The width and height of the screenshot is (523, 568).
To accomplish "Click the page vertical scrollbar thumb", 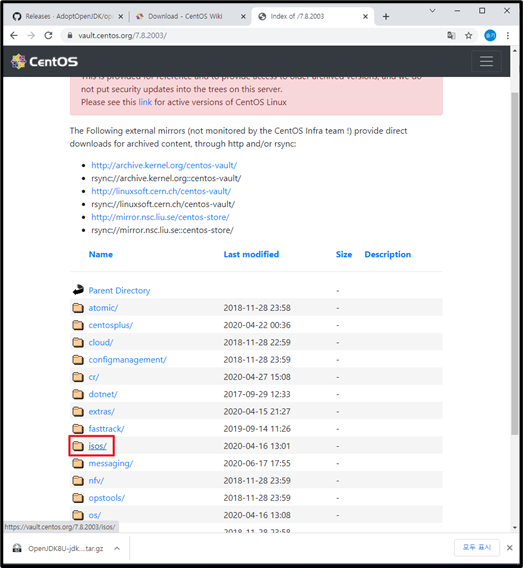I will [515, 263].
